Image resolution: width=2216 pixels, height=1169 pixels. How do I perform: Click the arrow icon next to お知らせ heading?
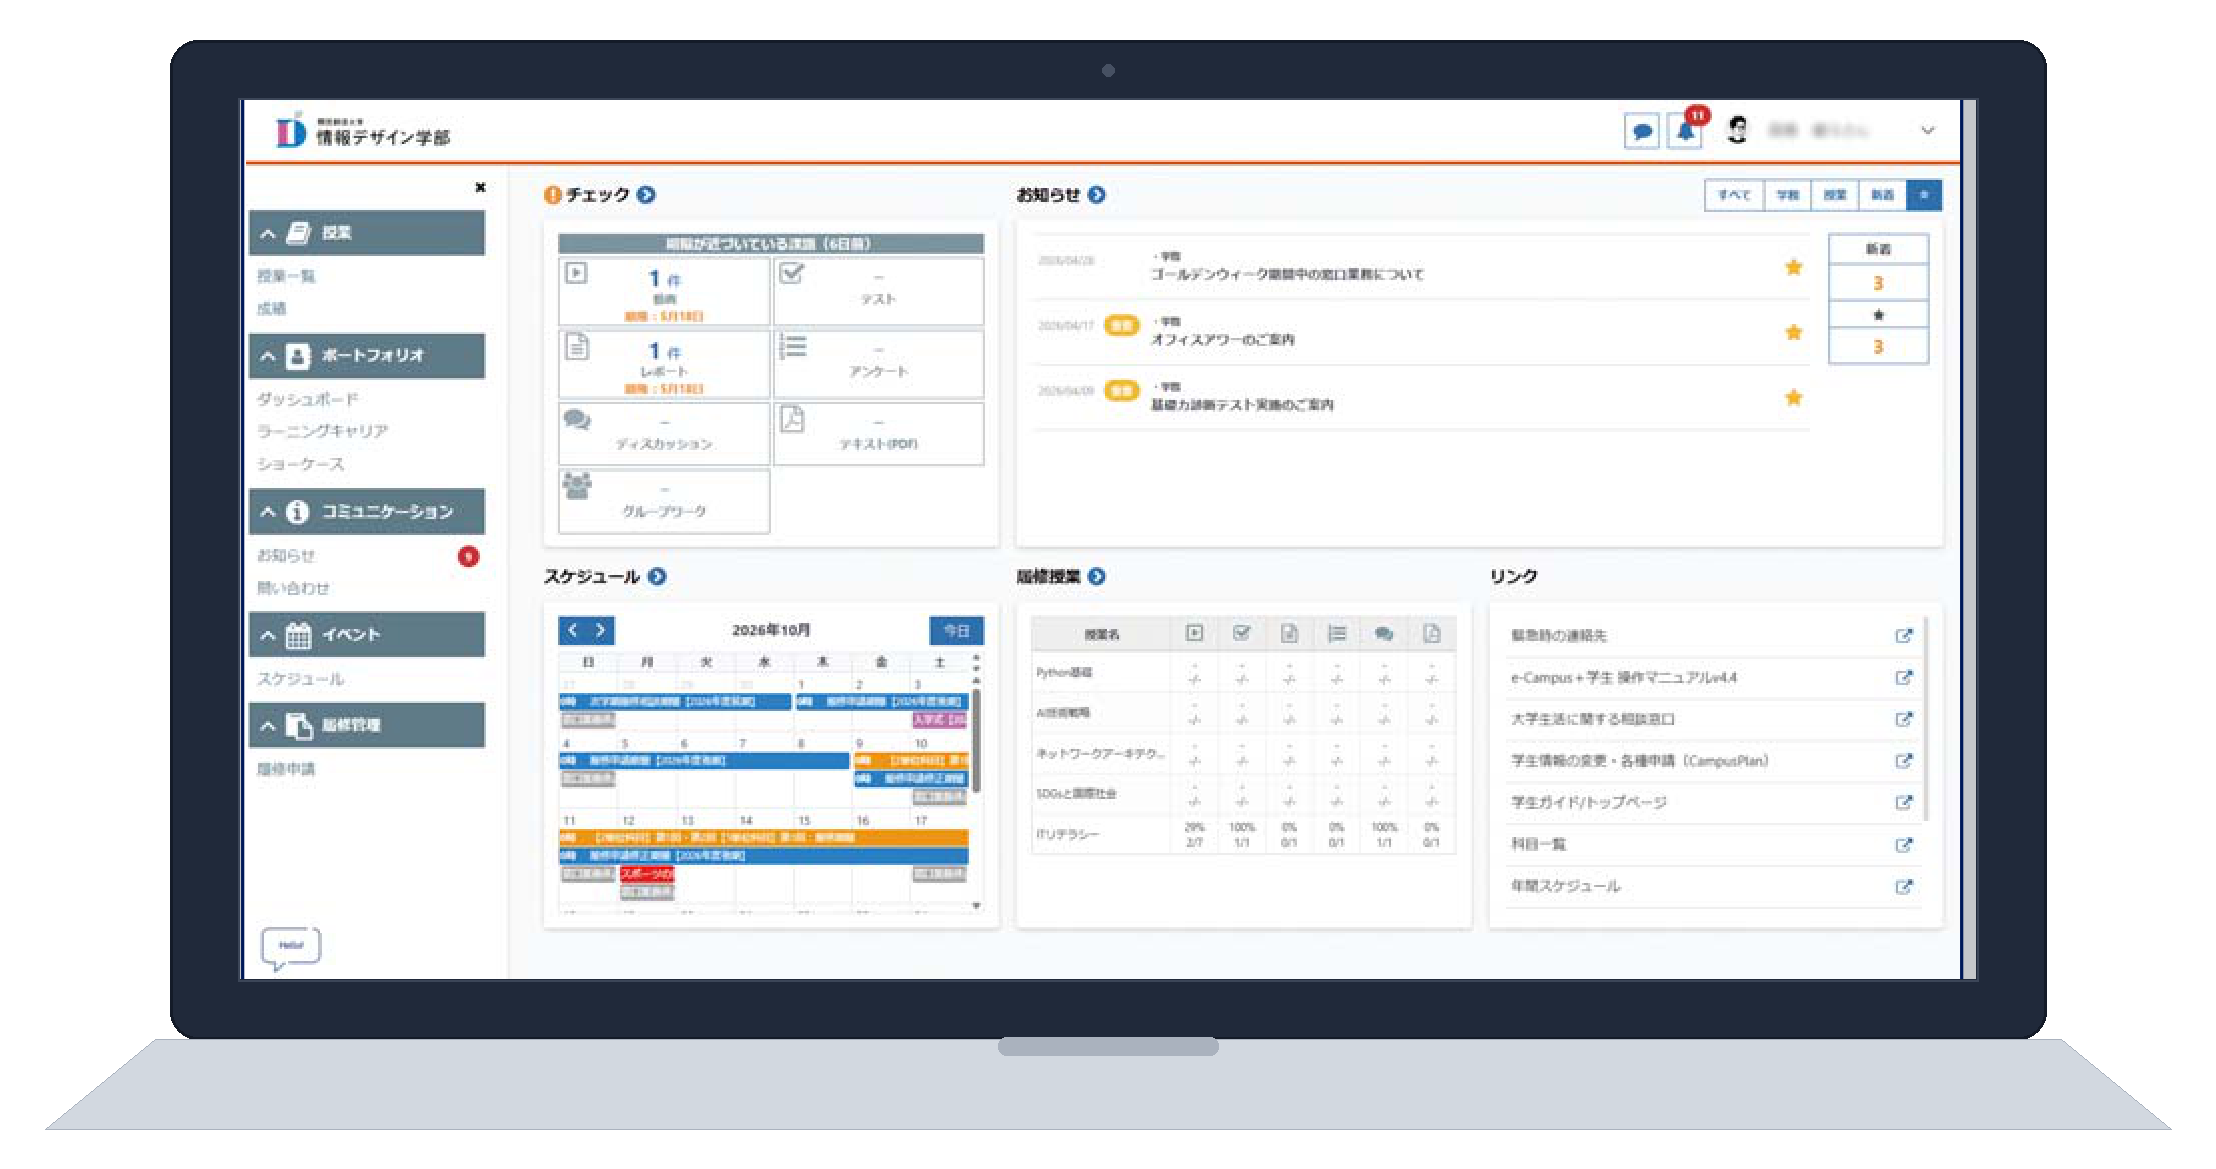click(1097, 195)
